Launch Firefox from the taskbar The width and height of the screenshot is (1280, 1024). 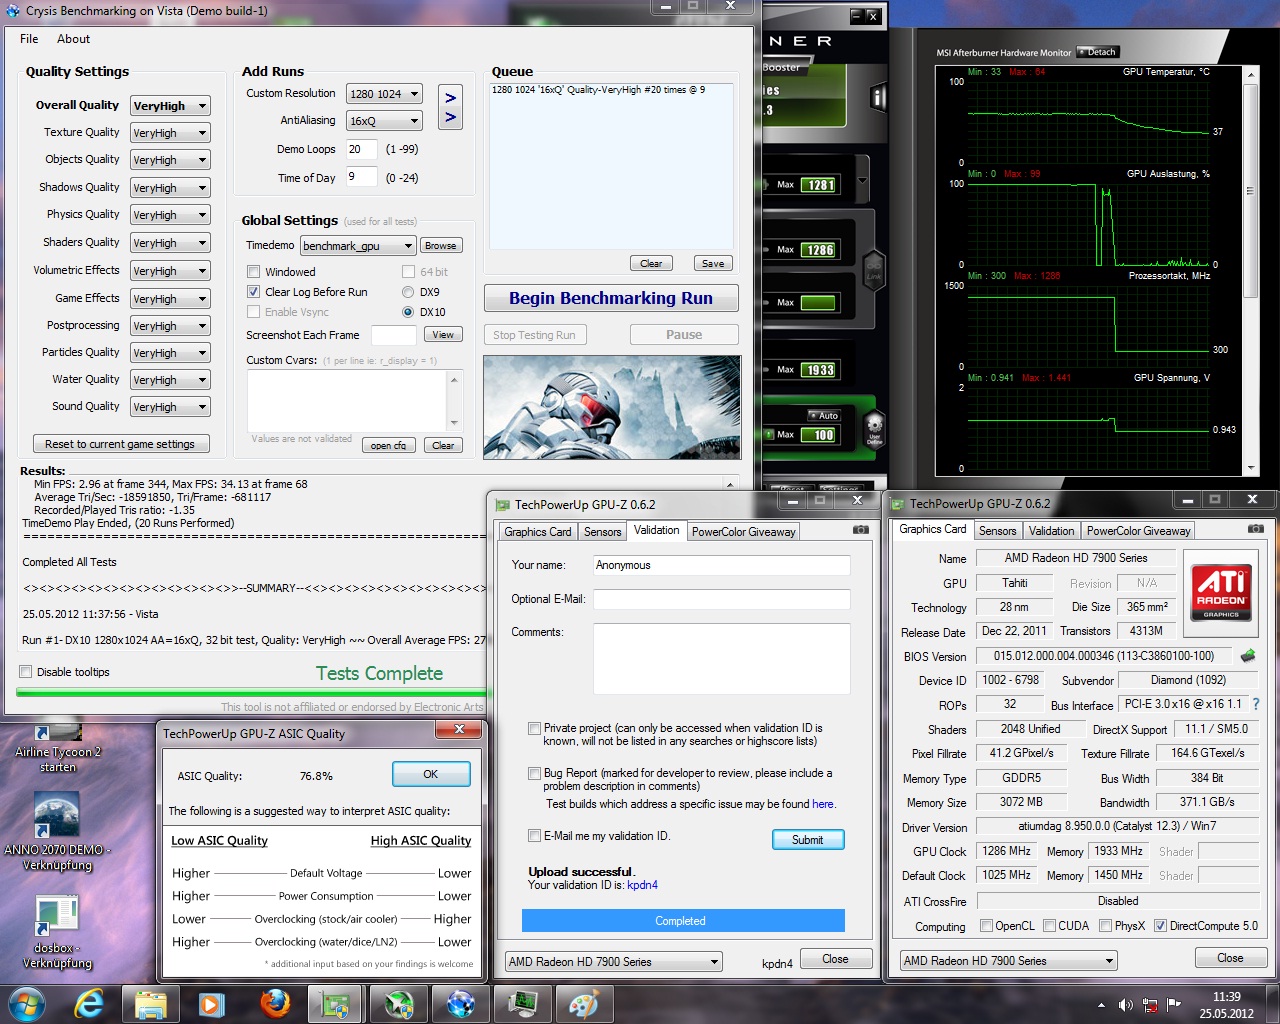click(x=275, y=1003)
